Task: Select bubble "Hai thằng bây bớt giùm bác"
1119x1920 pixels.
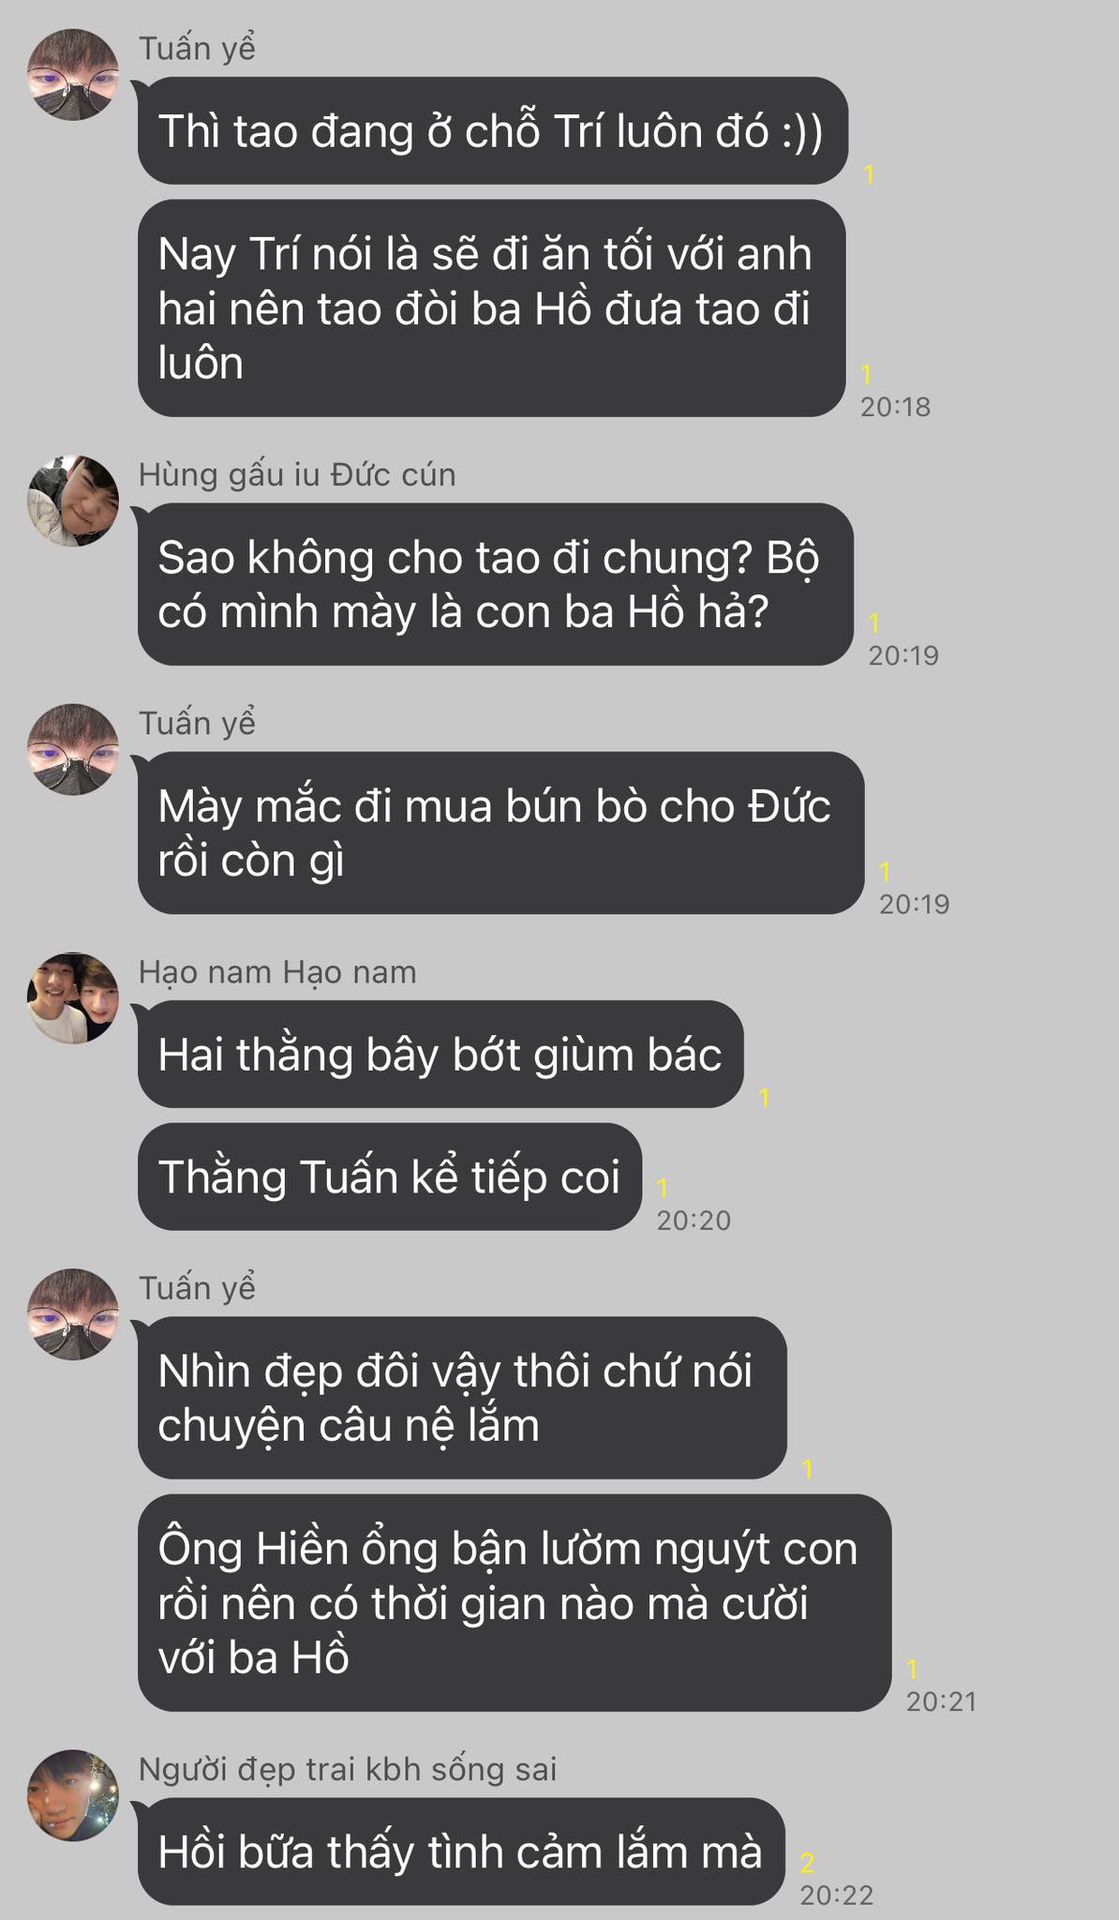Action: click(441, 1054)
